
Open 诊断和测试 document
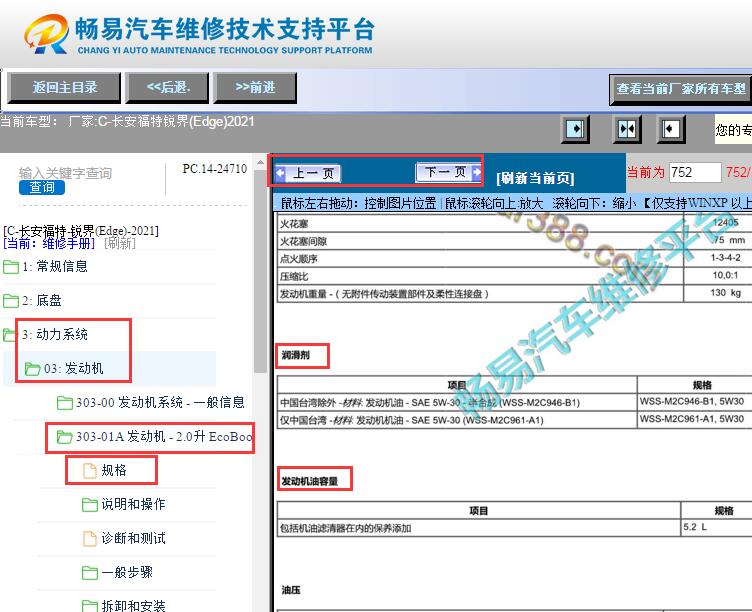click(x=133, y=539)
